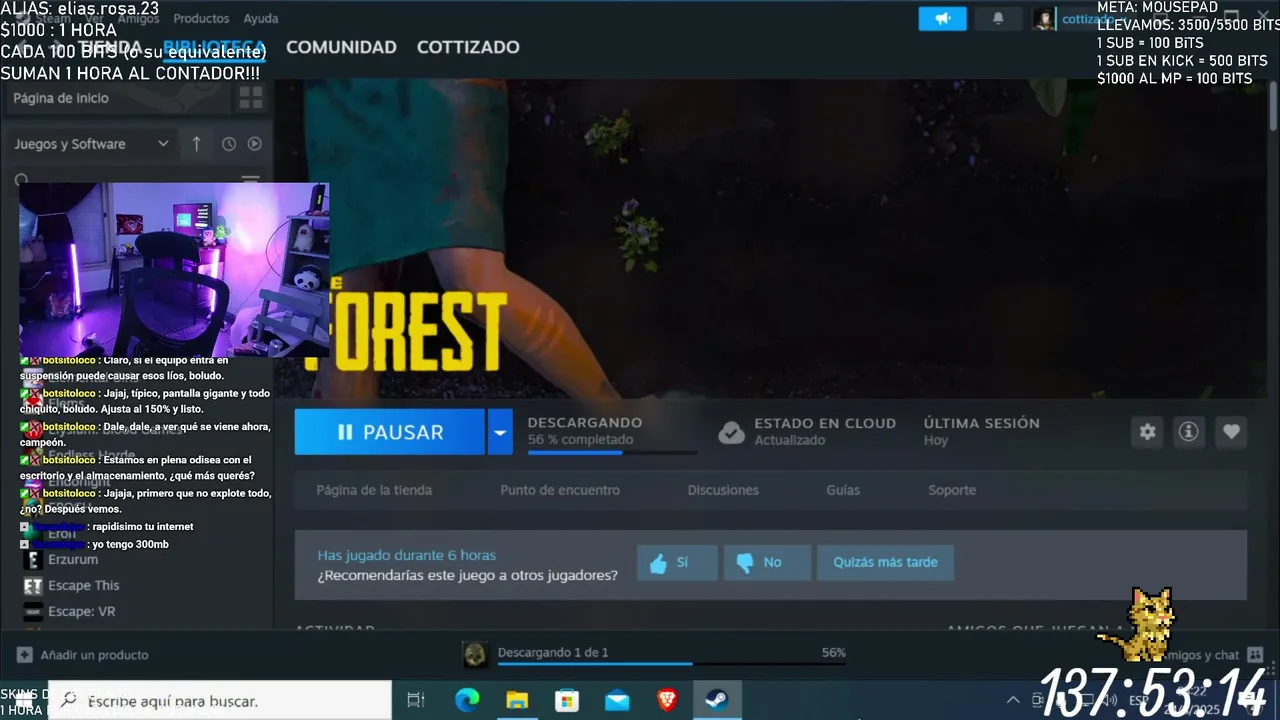Open Microsoft Store from taskbar

click(567, 701)
